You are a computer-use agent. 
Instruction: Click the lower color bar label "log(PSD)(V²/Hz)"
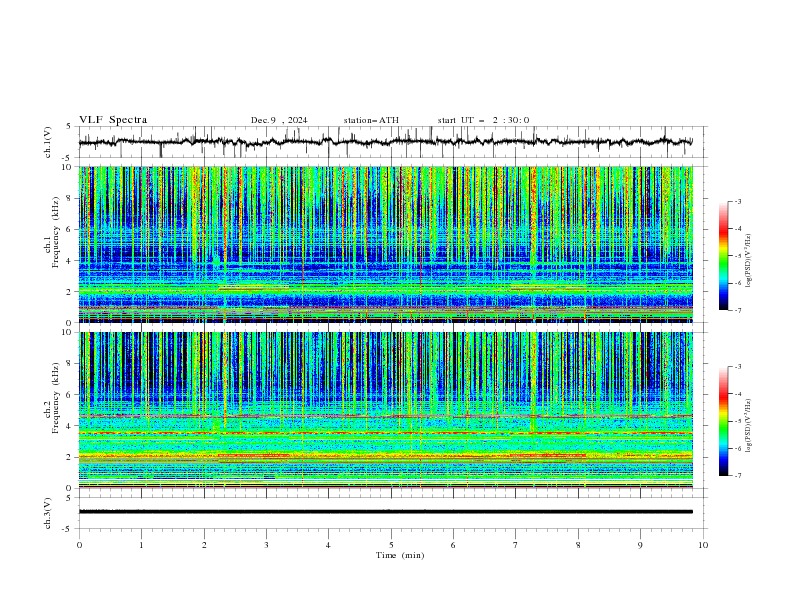tap(749, 426)
